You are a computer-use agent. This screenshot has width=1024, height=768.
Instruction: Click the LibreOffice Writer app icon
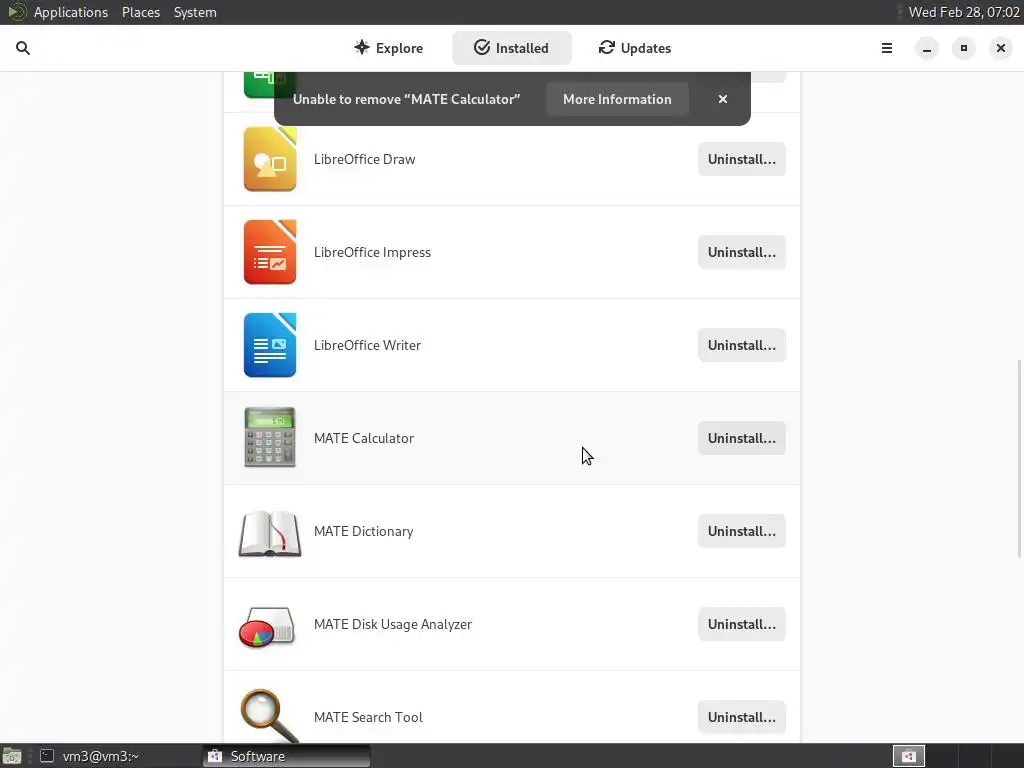[270, 345]
